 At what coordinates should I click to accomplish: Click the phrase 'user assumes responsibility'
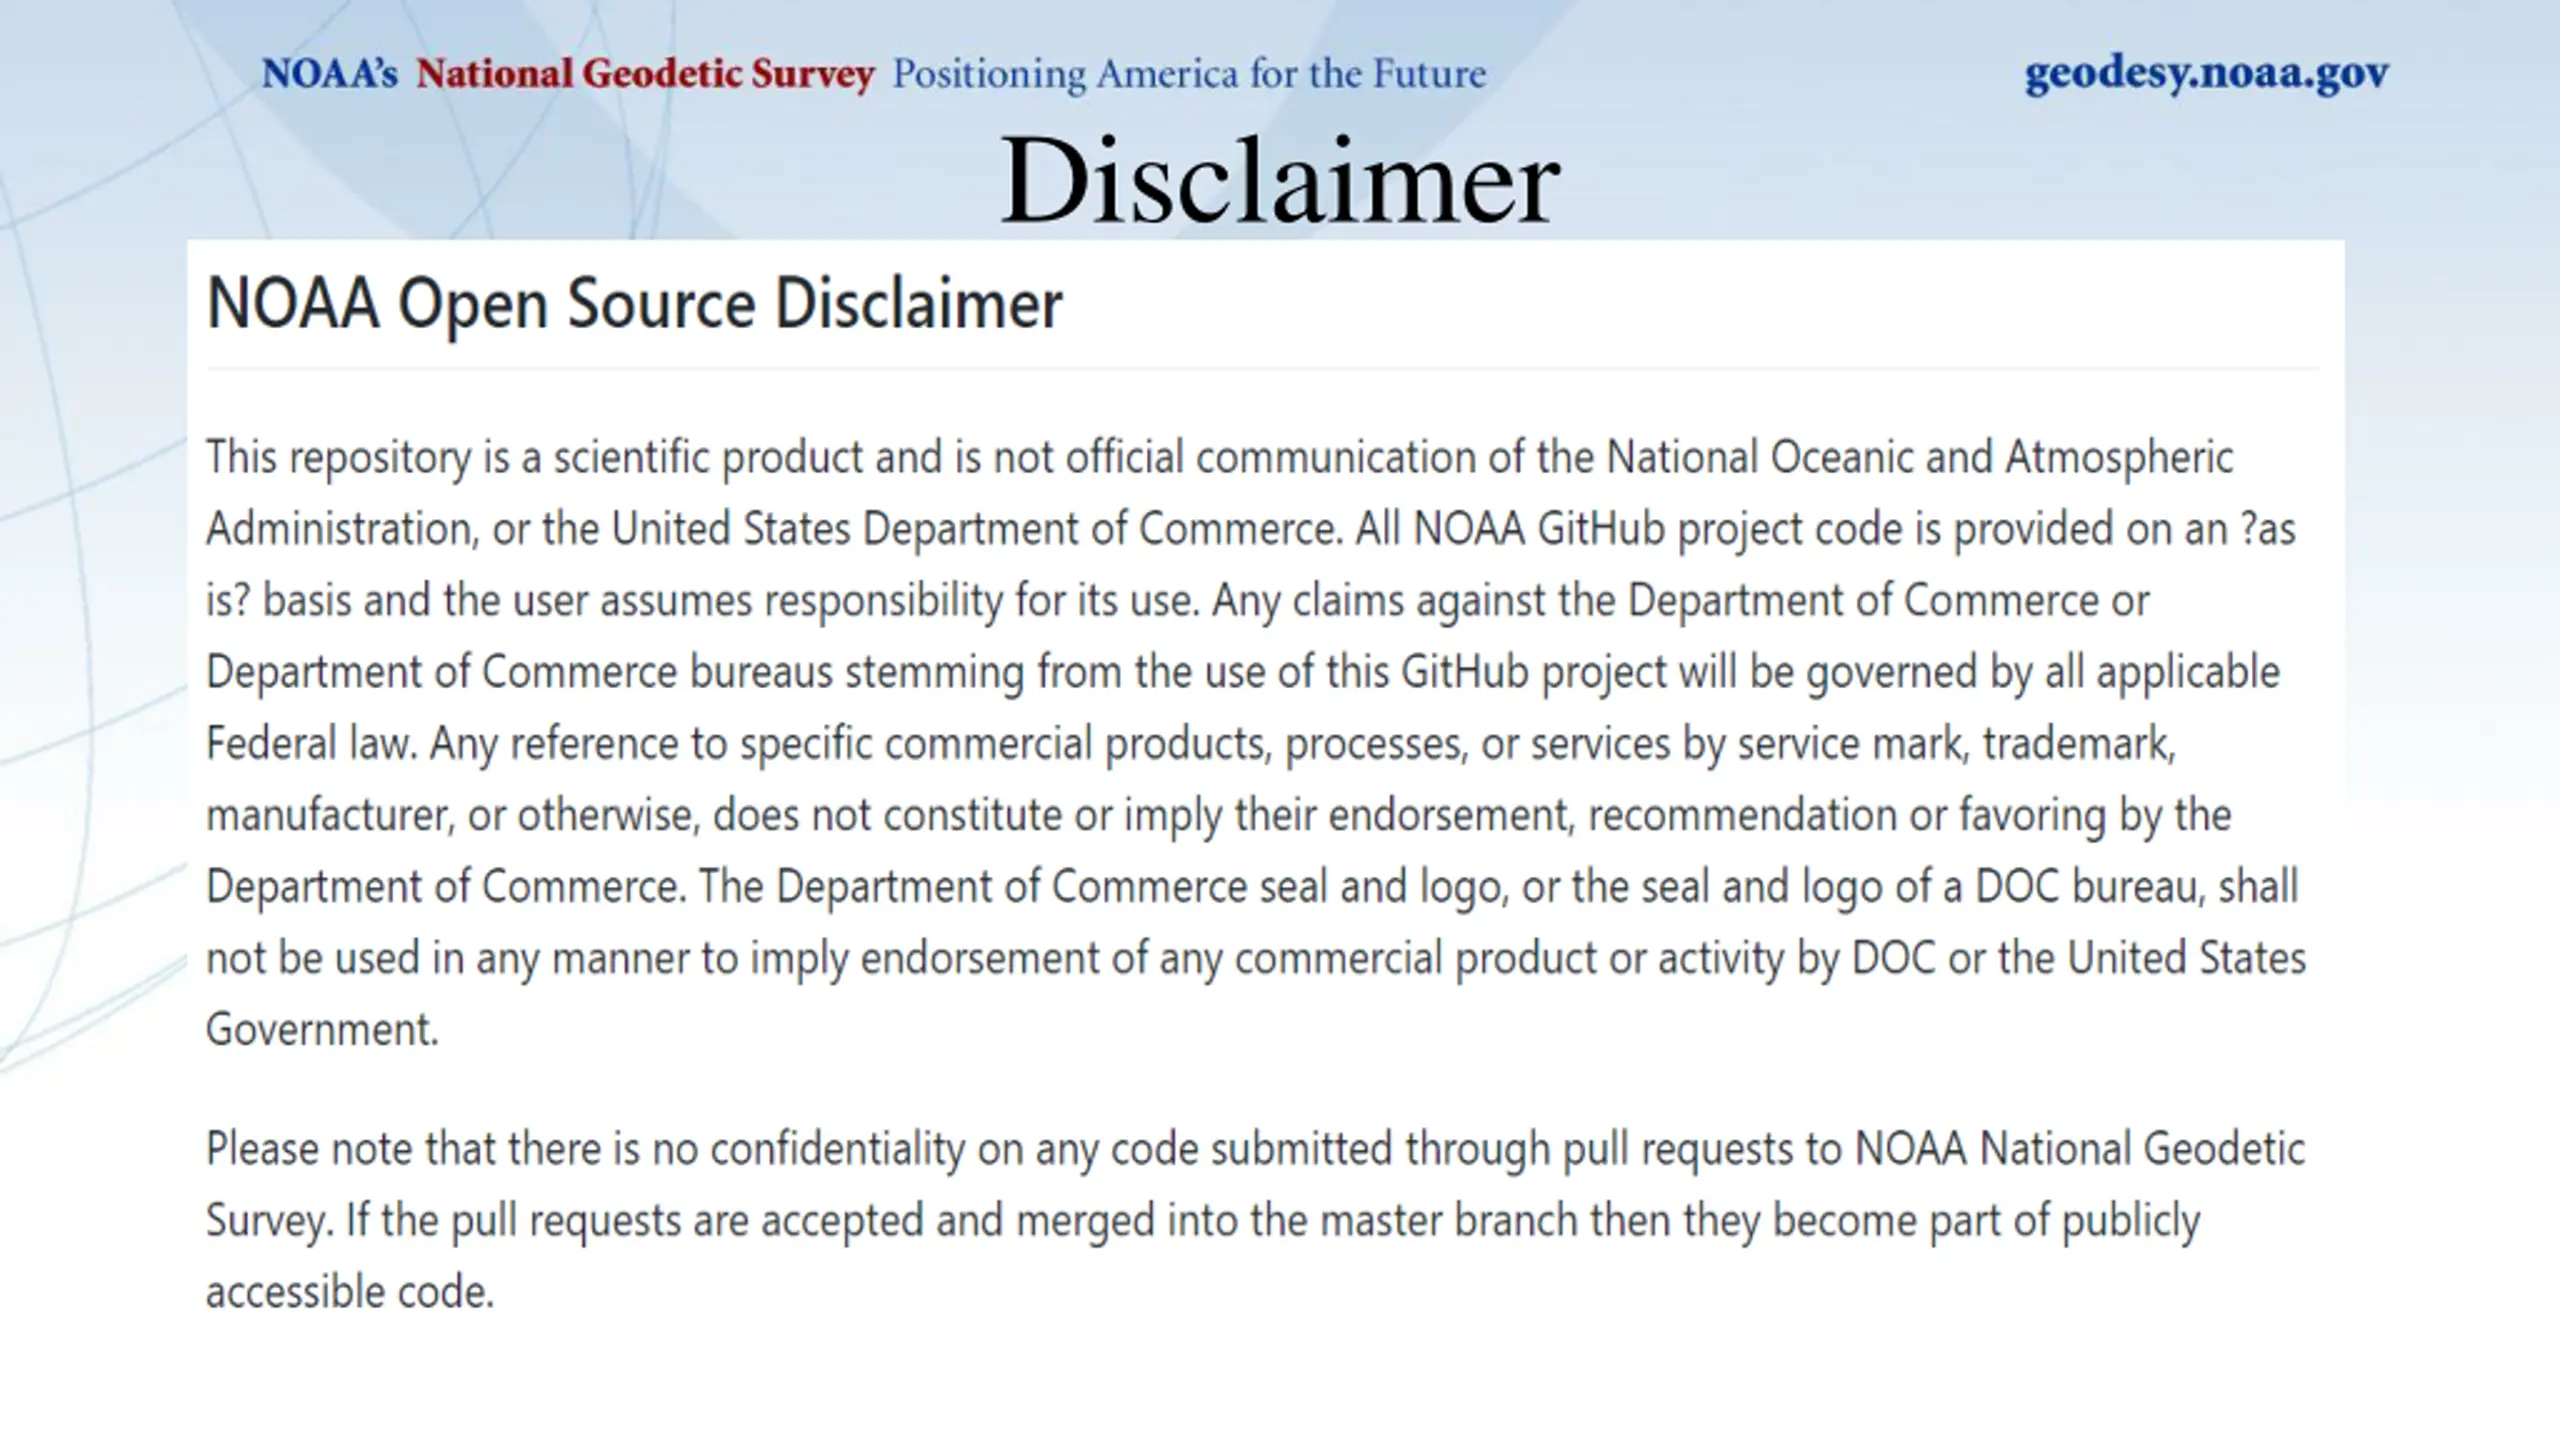click(x=757, y=601)
